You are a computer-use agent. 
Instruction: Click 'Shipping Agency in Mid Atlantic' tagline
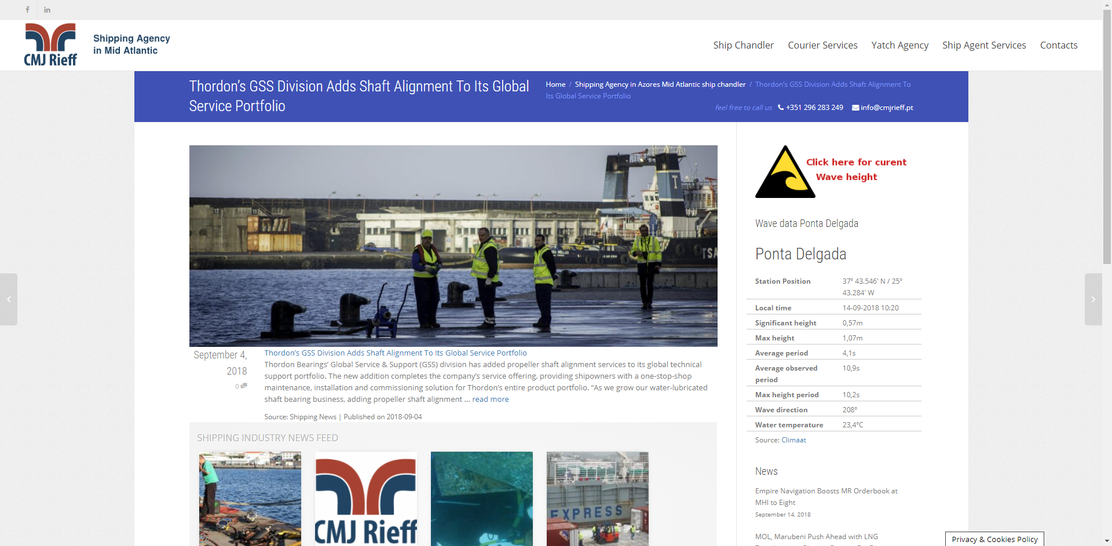(132, 45)
